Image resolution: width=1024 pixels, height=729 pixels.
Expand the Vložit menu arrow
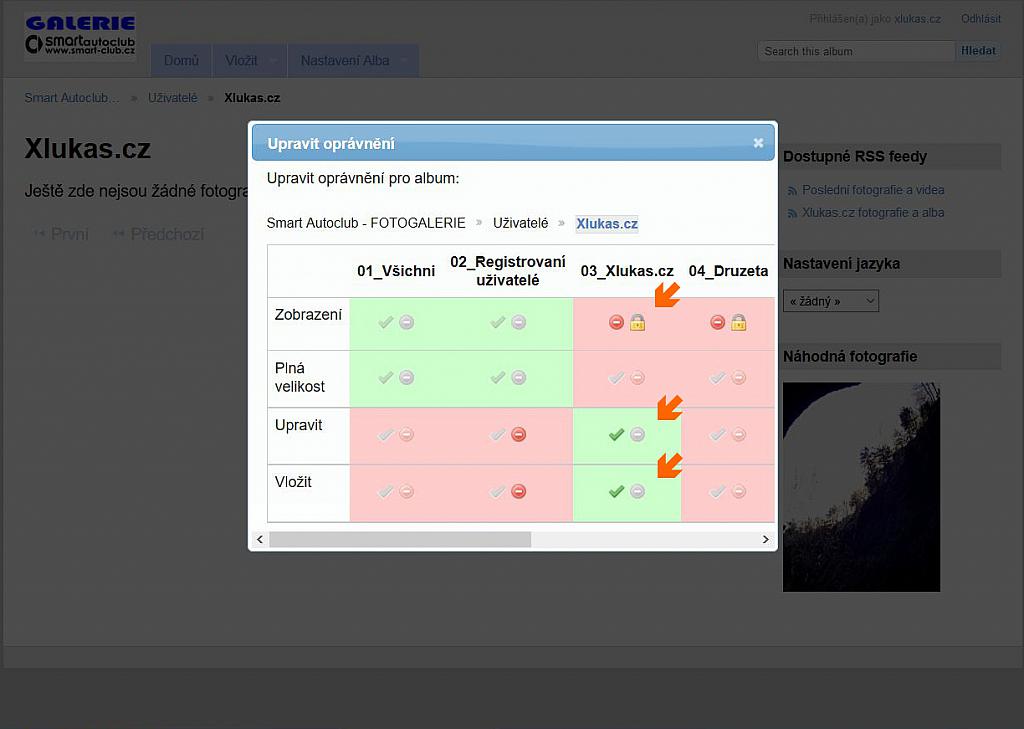273,61
